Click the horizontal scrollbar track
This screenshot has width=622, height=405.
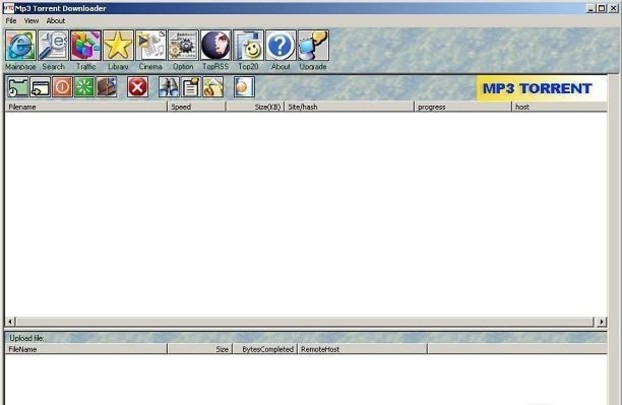click(x=305, y=322)
